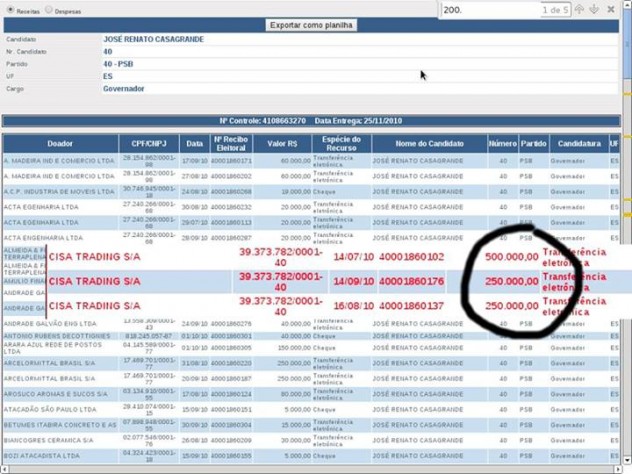Viewport: 632px width, 474px height.
Task: Click Espécie do Recurso column header
Action: click(341, 143)
